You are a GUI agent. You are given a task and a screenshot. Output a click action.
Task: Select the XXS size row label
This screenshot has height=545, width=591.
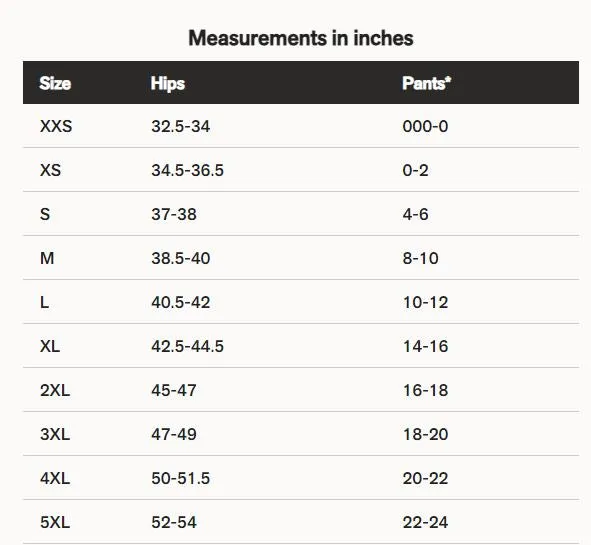pos(56,126)
